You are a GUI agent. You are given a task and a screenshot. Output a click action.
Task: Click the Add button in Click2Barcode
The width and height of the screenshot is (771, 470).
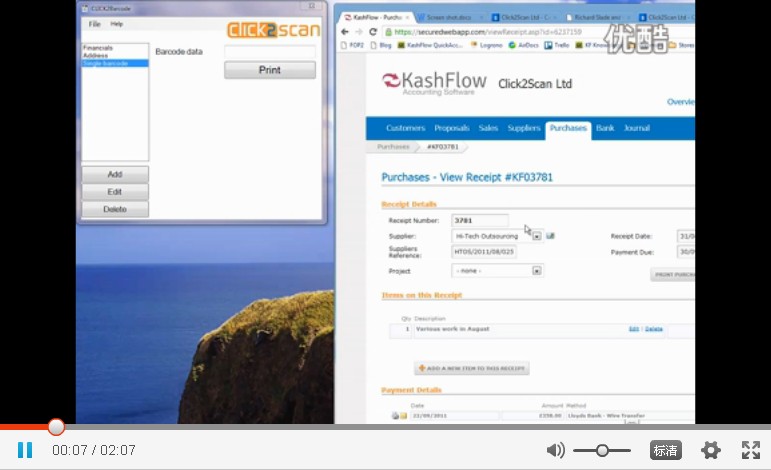click(x=115, y=175)
